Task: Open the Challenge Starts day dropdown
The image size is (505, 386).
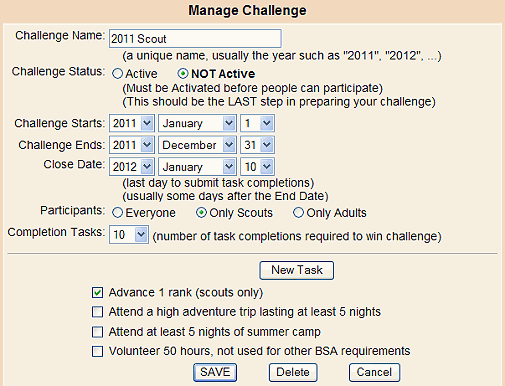Action: pyautogui.click(x=257, y=123)
